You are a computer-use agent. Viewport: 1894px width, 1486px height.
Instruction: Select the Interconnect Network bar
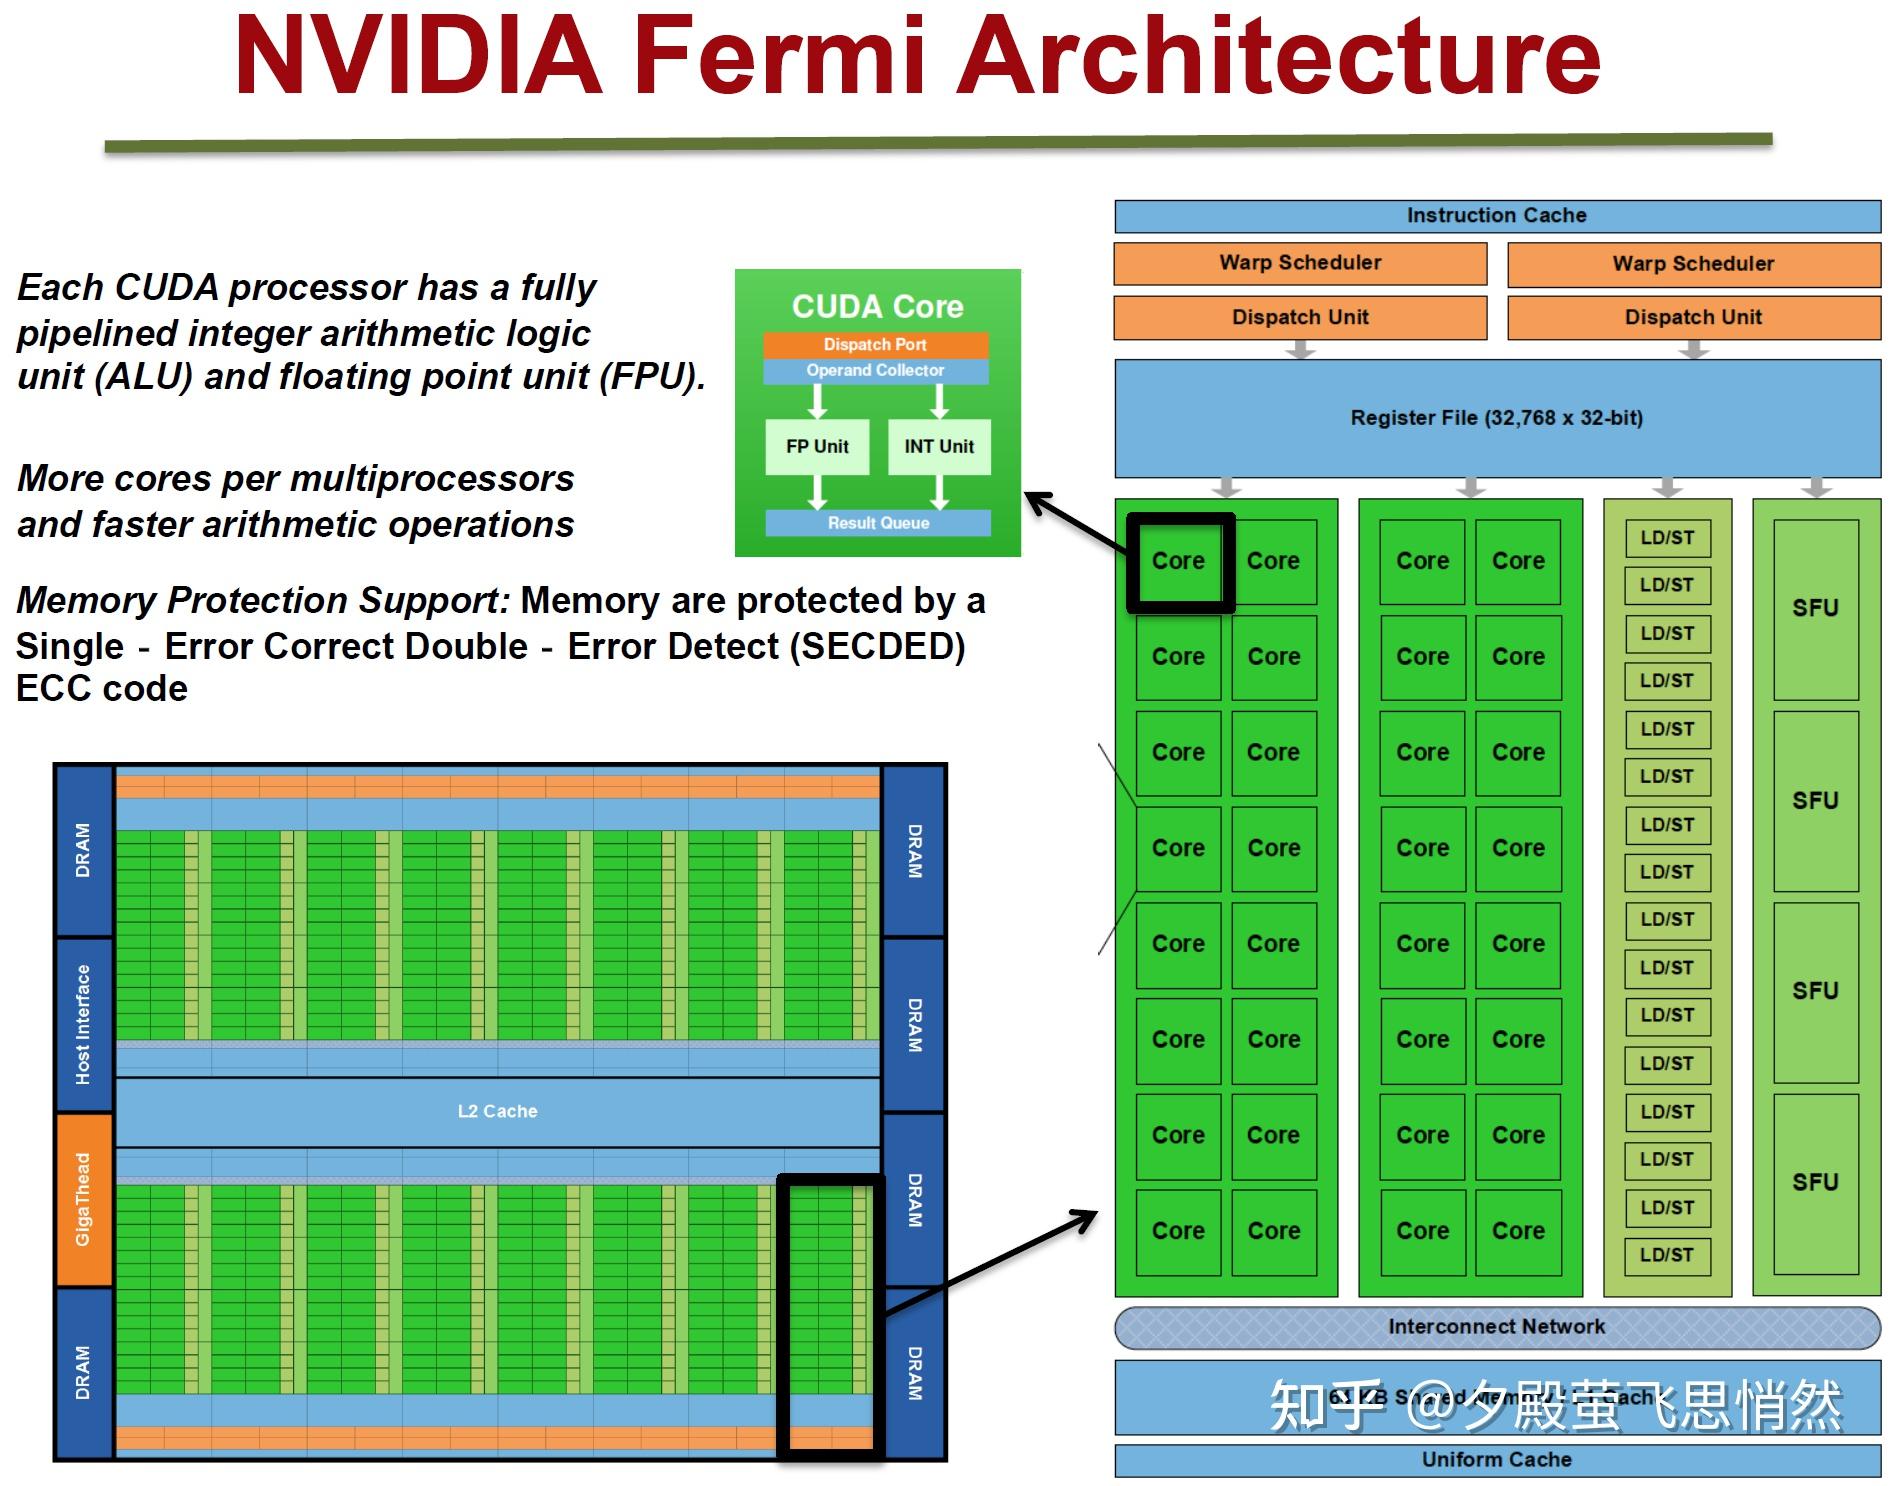coord(1497,1327)
